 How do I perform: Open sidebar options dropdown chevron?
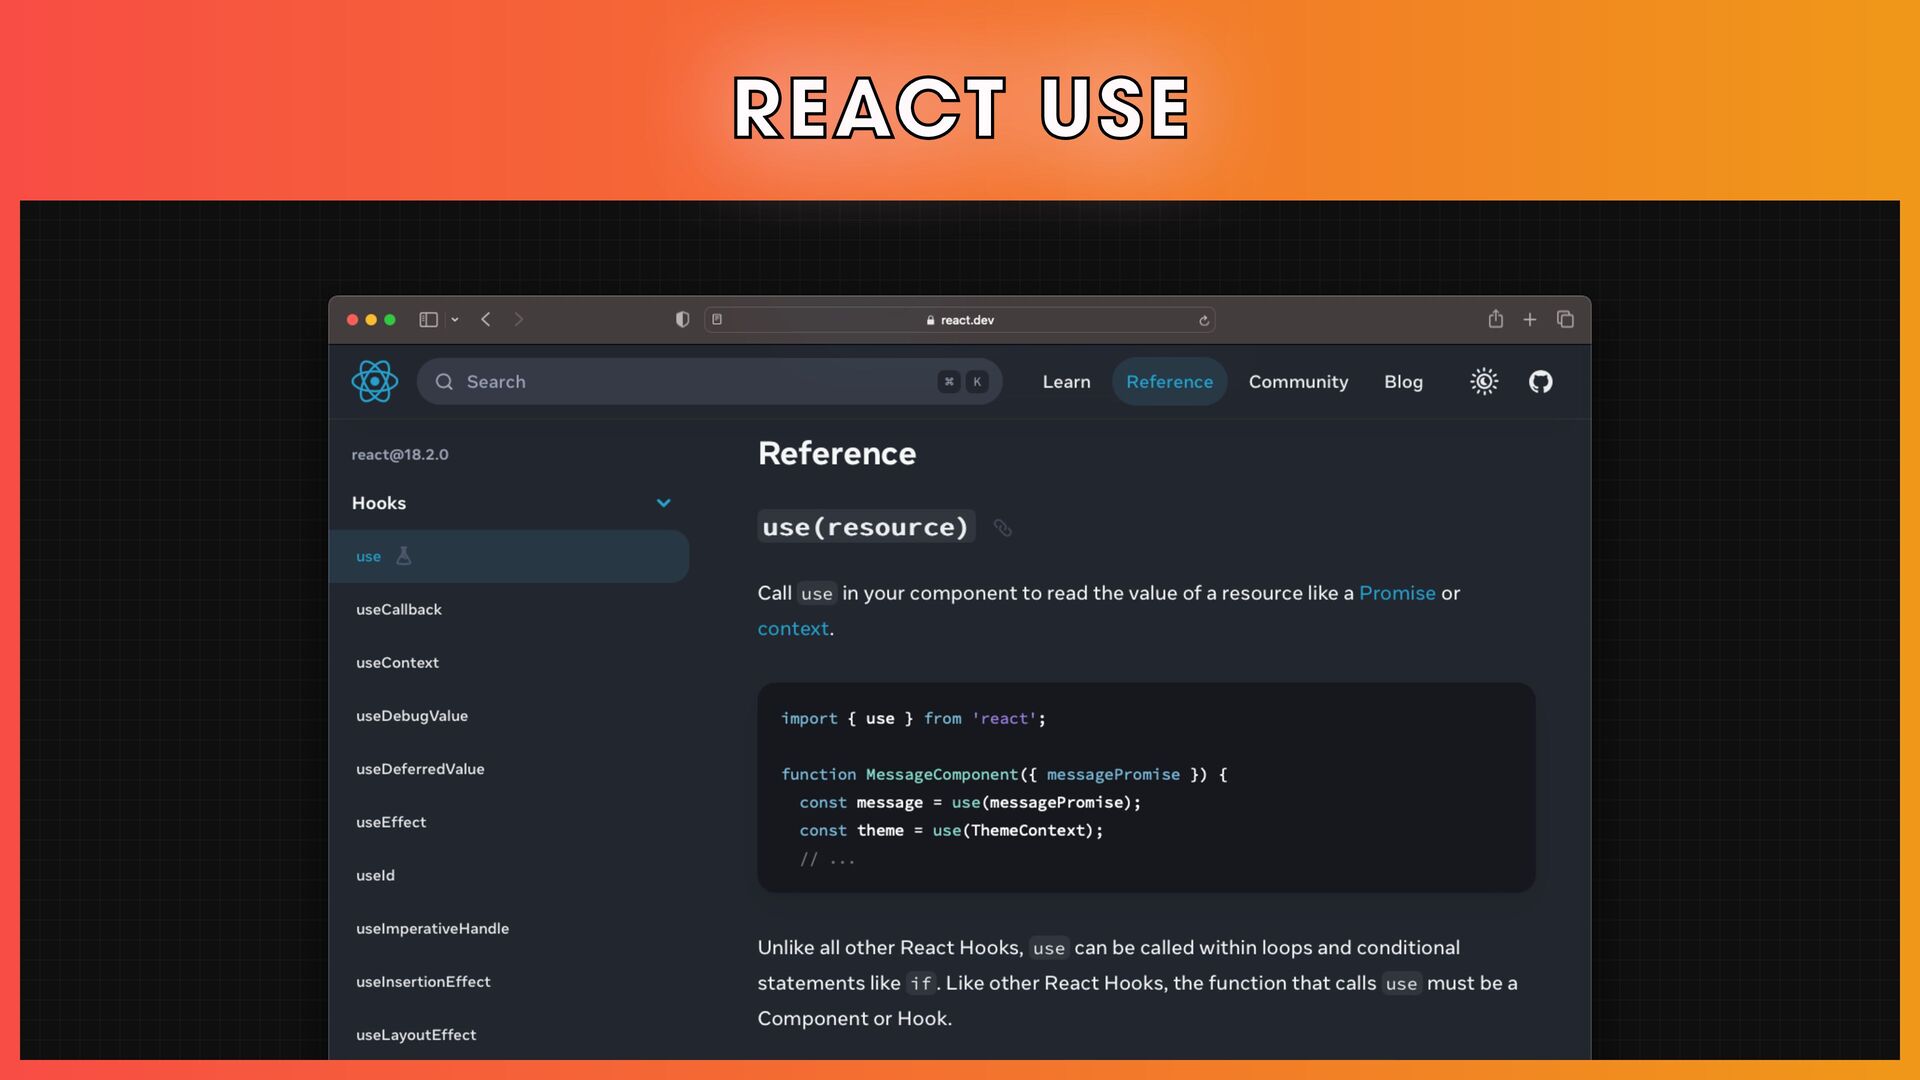point(455,320)
